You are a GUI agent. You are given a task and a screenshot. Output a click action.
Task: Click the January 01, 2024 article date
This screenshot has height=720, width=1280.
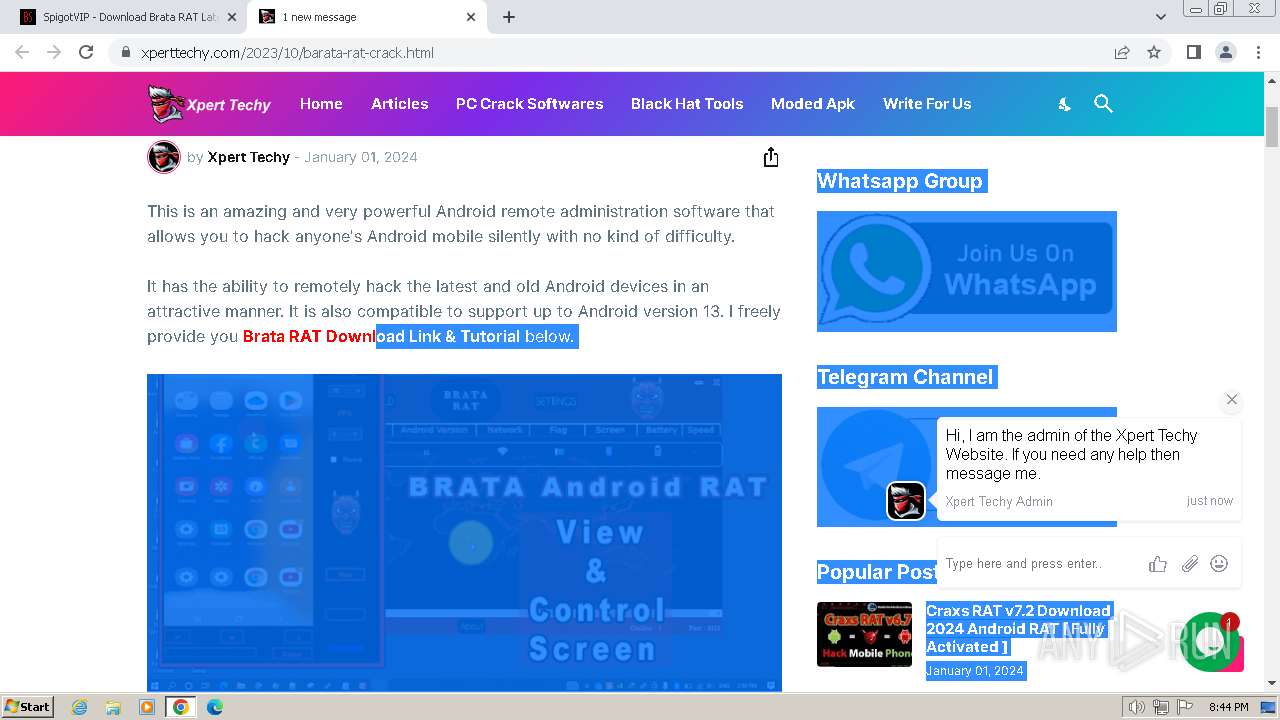pyautogui.click(x=361, y=157)
